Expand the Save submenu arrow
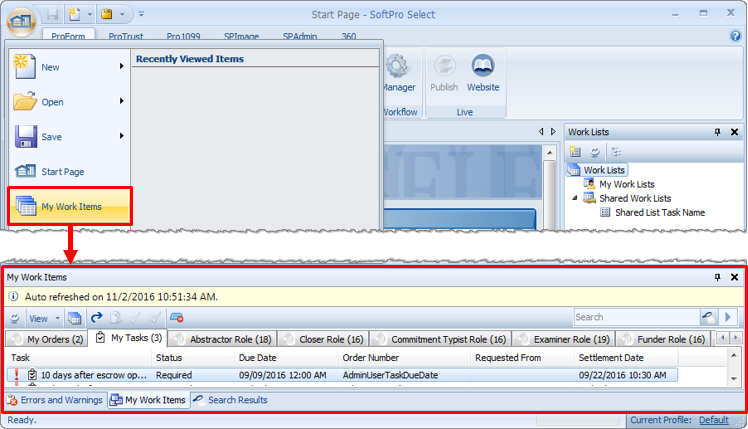Image resolution: width=748 pixels, height=429 pixels. (x=122, y=136)
